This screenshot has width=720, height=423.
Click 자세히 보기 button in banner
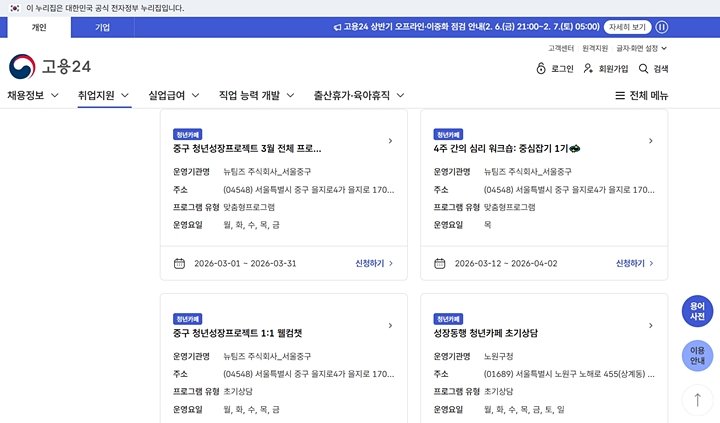click(627, 27)
